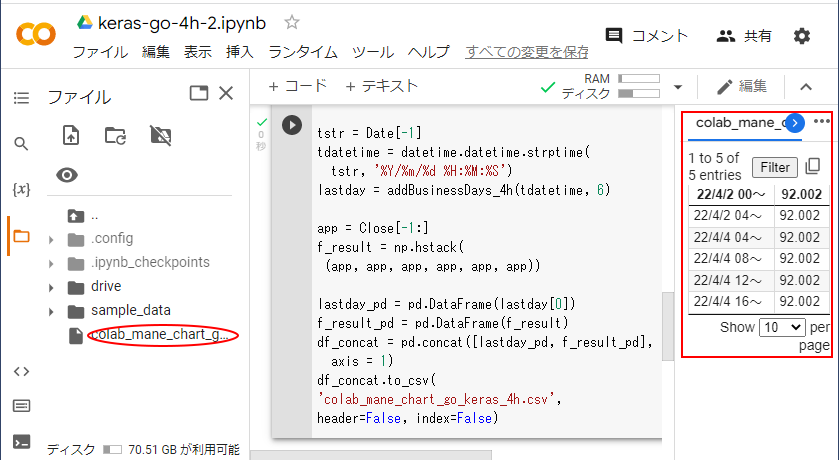Expand the .ipynb_checkpoints folder

(x=51, y=263)
